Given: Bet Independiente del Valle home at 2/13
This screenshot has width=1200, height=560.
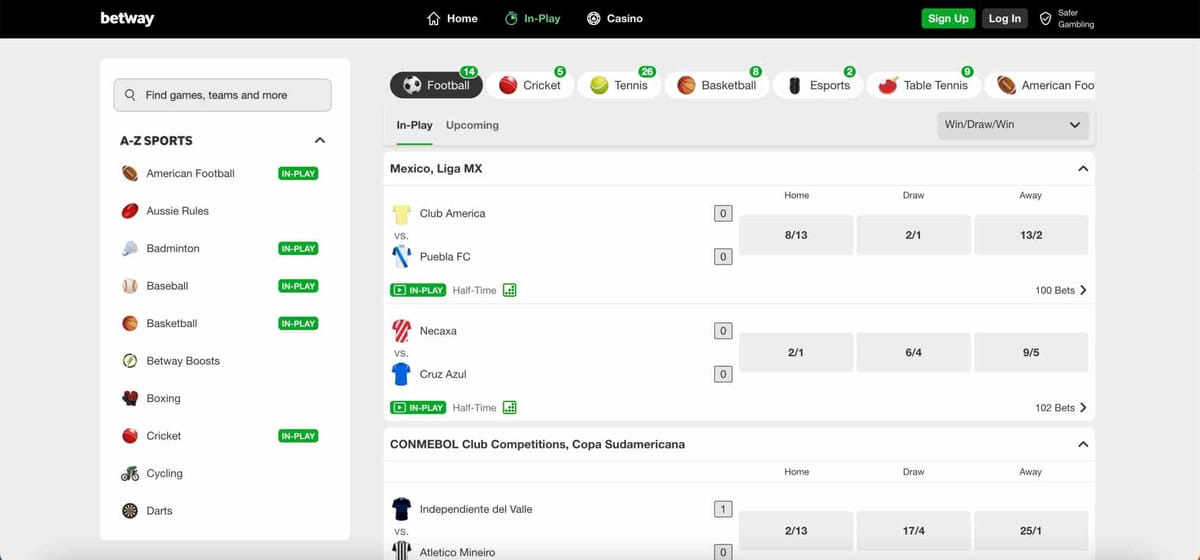Looking at the screenshot, I should pos(796,531).
